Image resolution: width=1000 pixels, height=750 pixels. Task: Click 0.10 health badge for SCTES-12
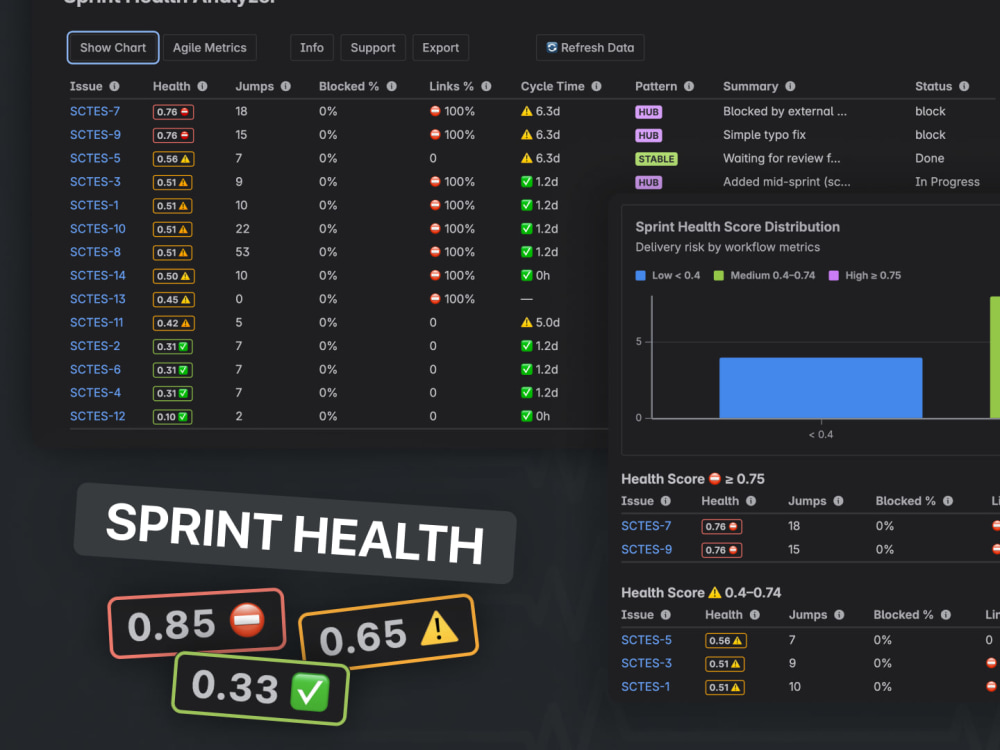(172, 417)
